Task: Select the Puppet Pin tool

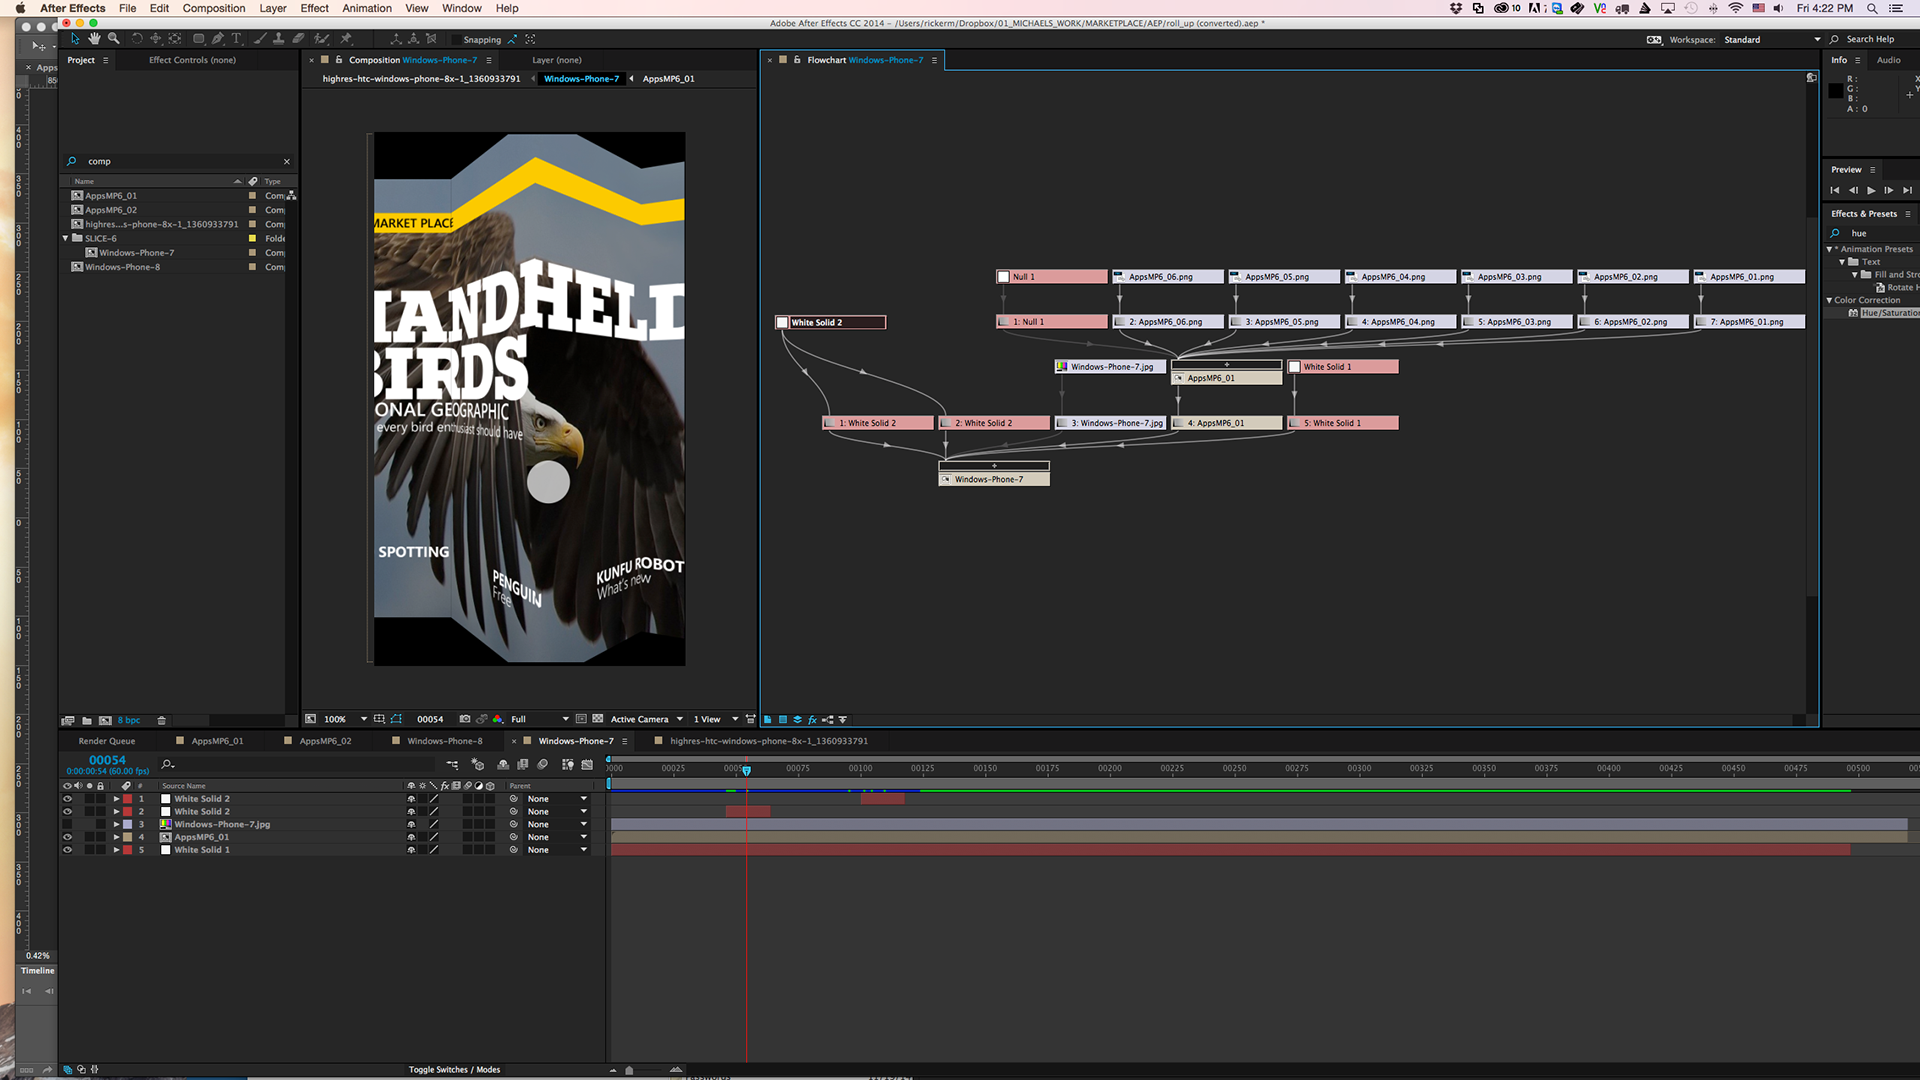Action: (346, 39)
